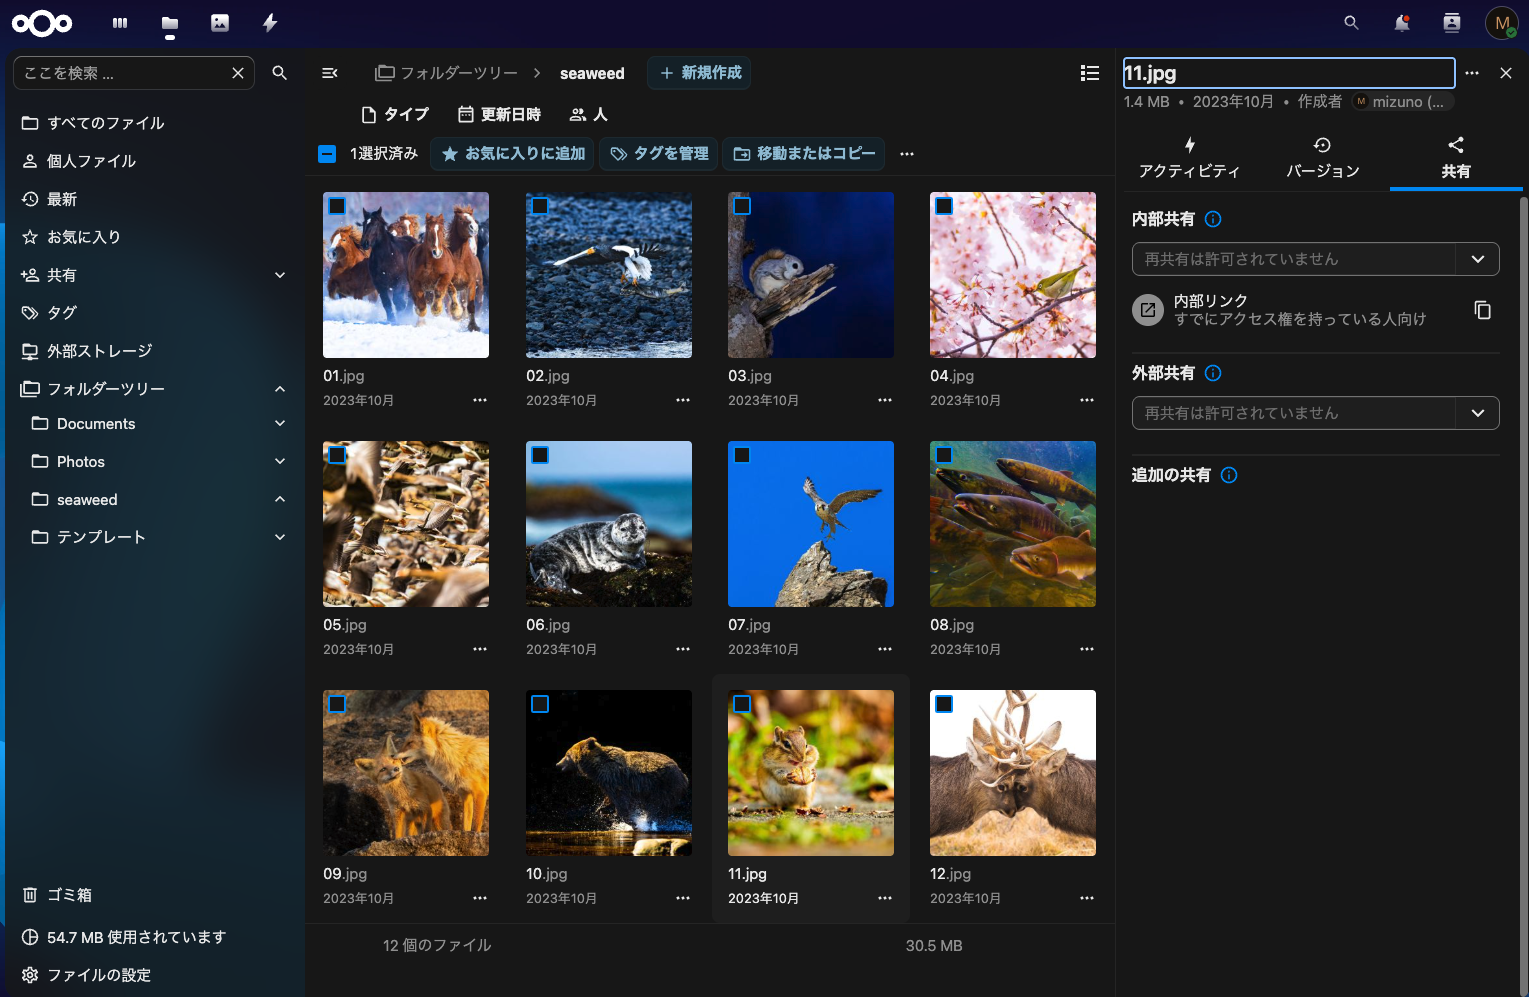Copy the internal link to clipboard

click(x=1482, y=310)
